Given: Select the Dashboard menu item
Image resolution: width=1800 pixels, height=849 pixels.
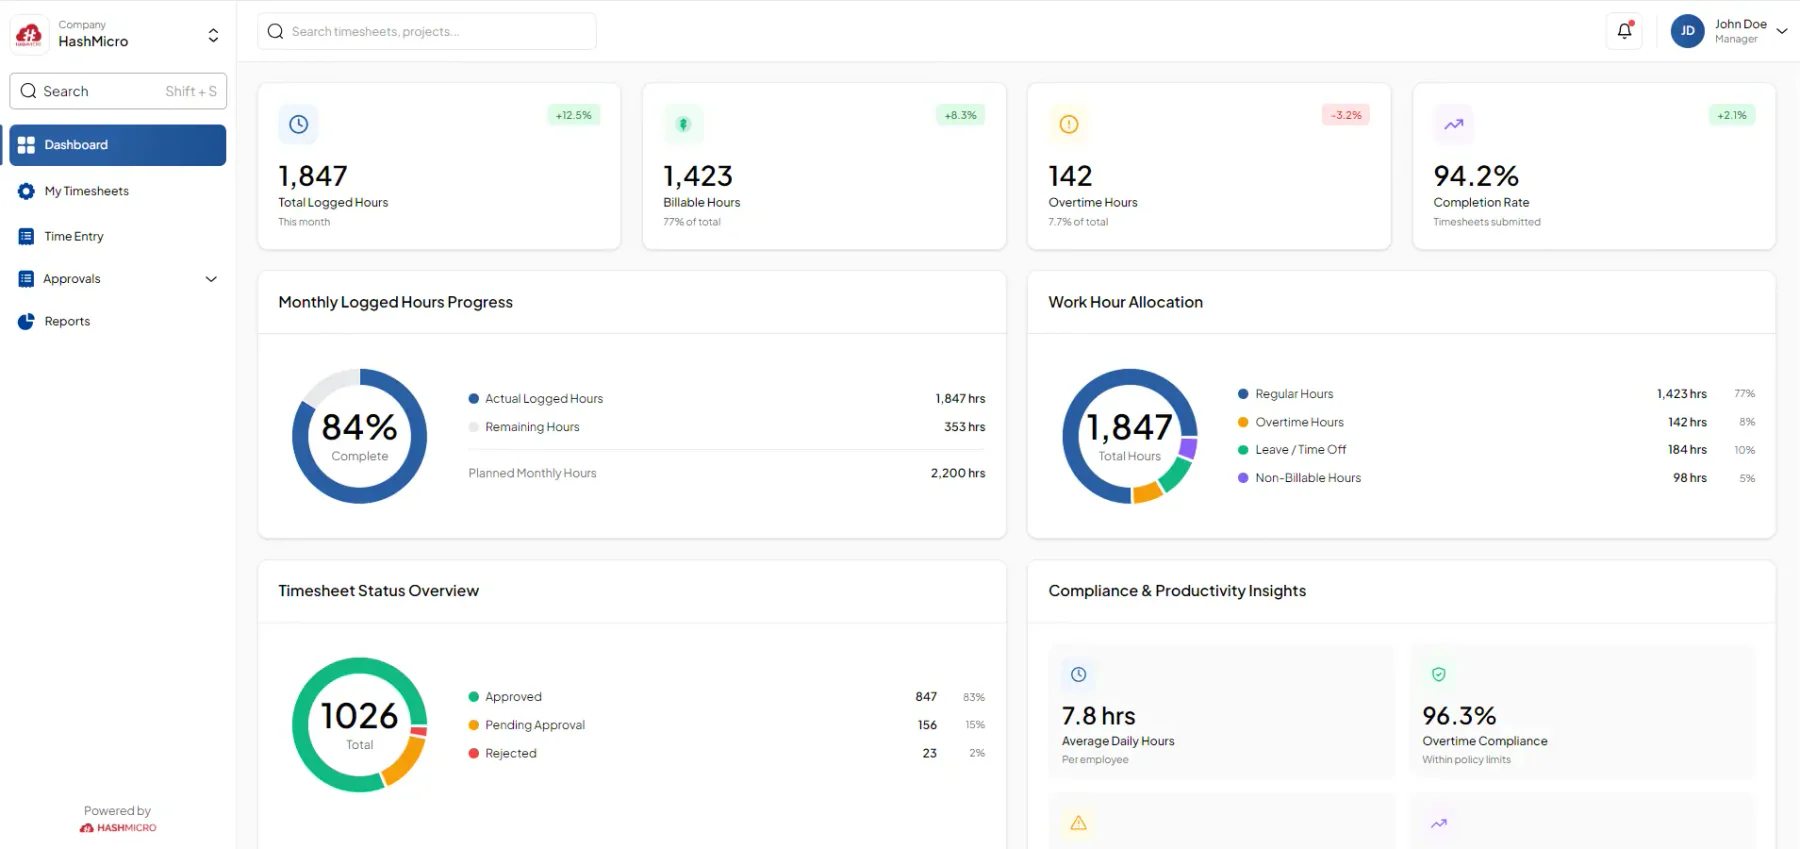Looking at the screenshot, I should point(118,145).
